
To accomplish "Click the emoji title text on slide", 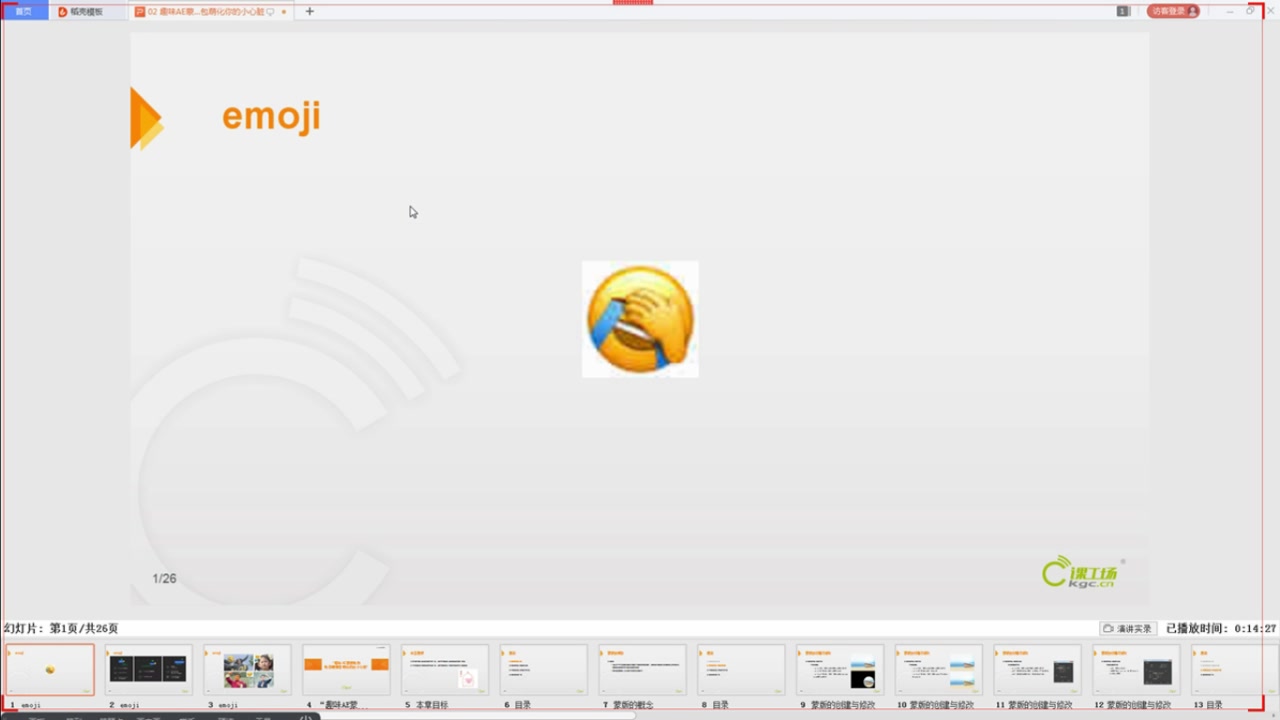I will 271,116.
